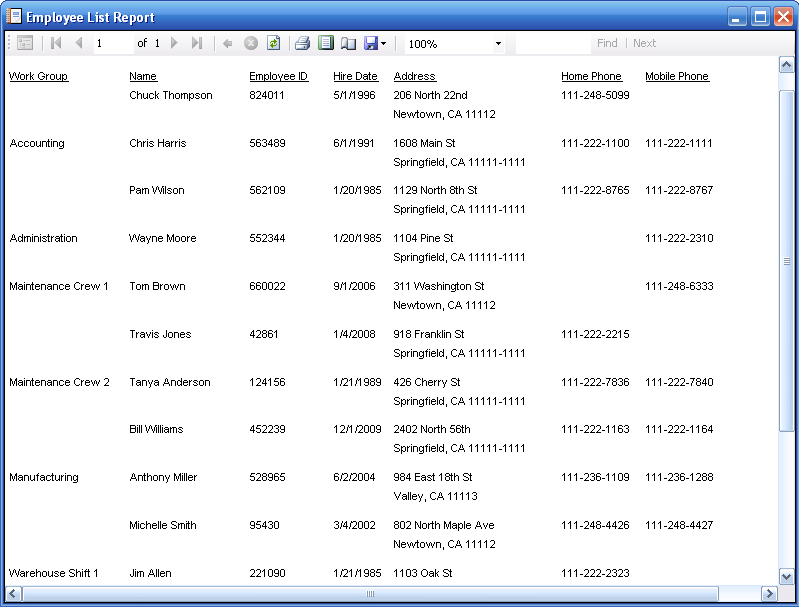Screen dimensions: 799x607
Task: Go to the first page
Action: click(56, 43)
